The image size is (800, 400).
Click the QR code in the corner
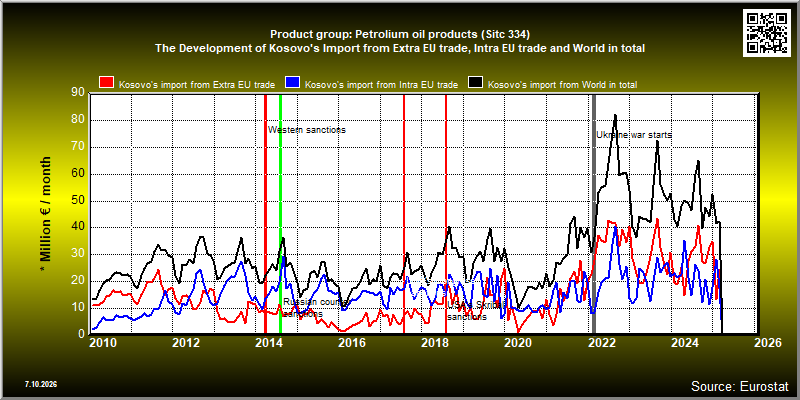(x=768, y=33)
